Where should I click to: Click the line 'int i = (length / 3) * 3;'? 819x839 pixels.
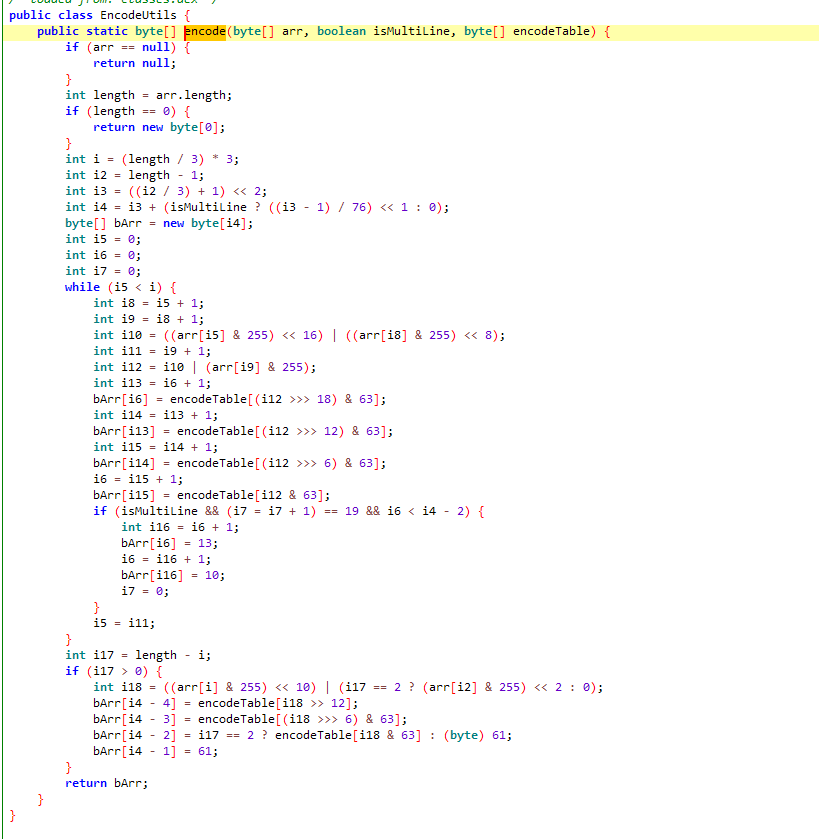pos(152,159)
